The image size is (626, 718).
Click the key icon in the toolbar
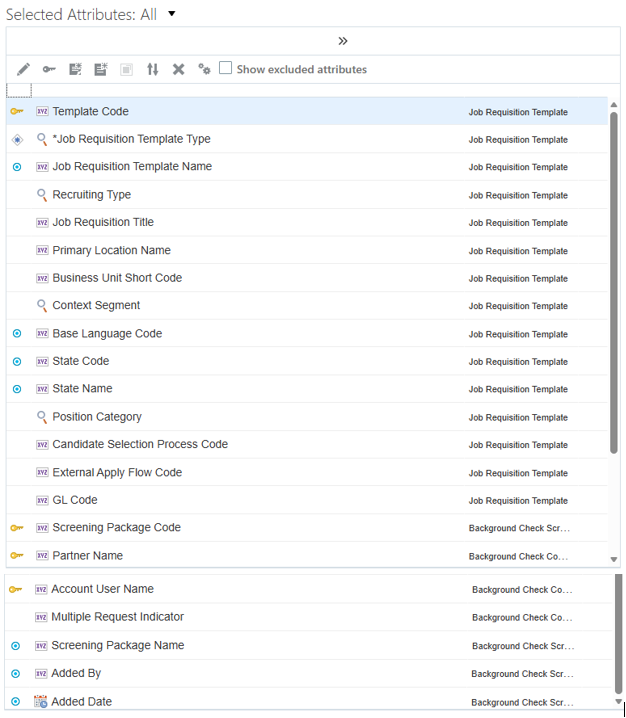click(x=49, y=69)
